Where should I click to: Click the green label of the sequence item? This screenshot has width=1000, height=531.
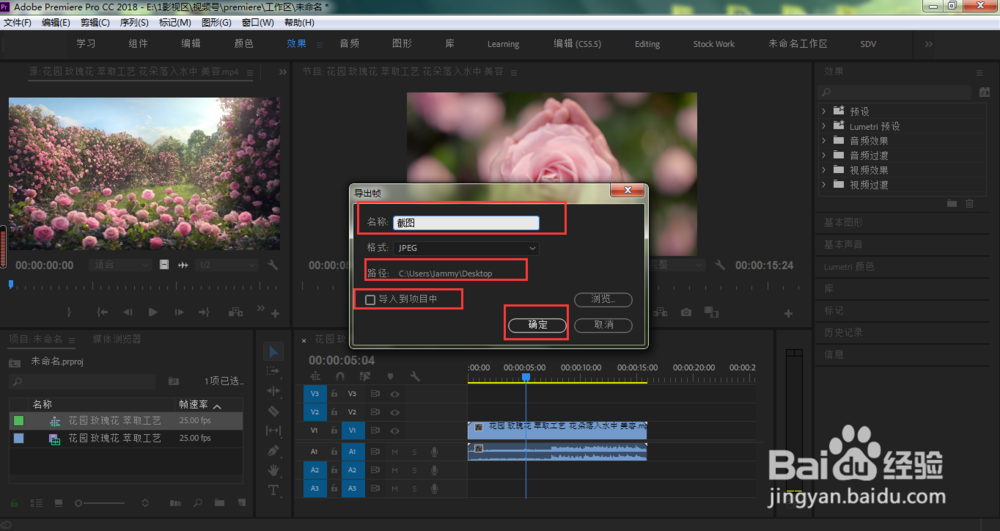(18, 421)
